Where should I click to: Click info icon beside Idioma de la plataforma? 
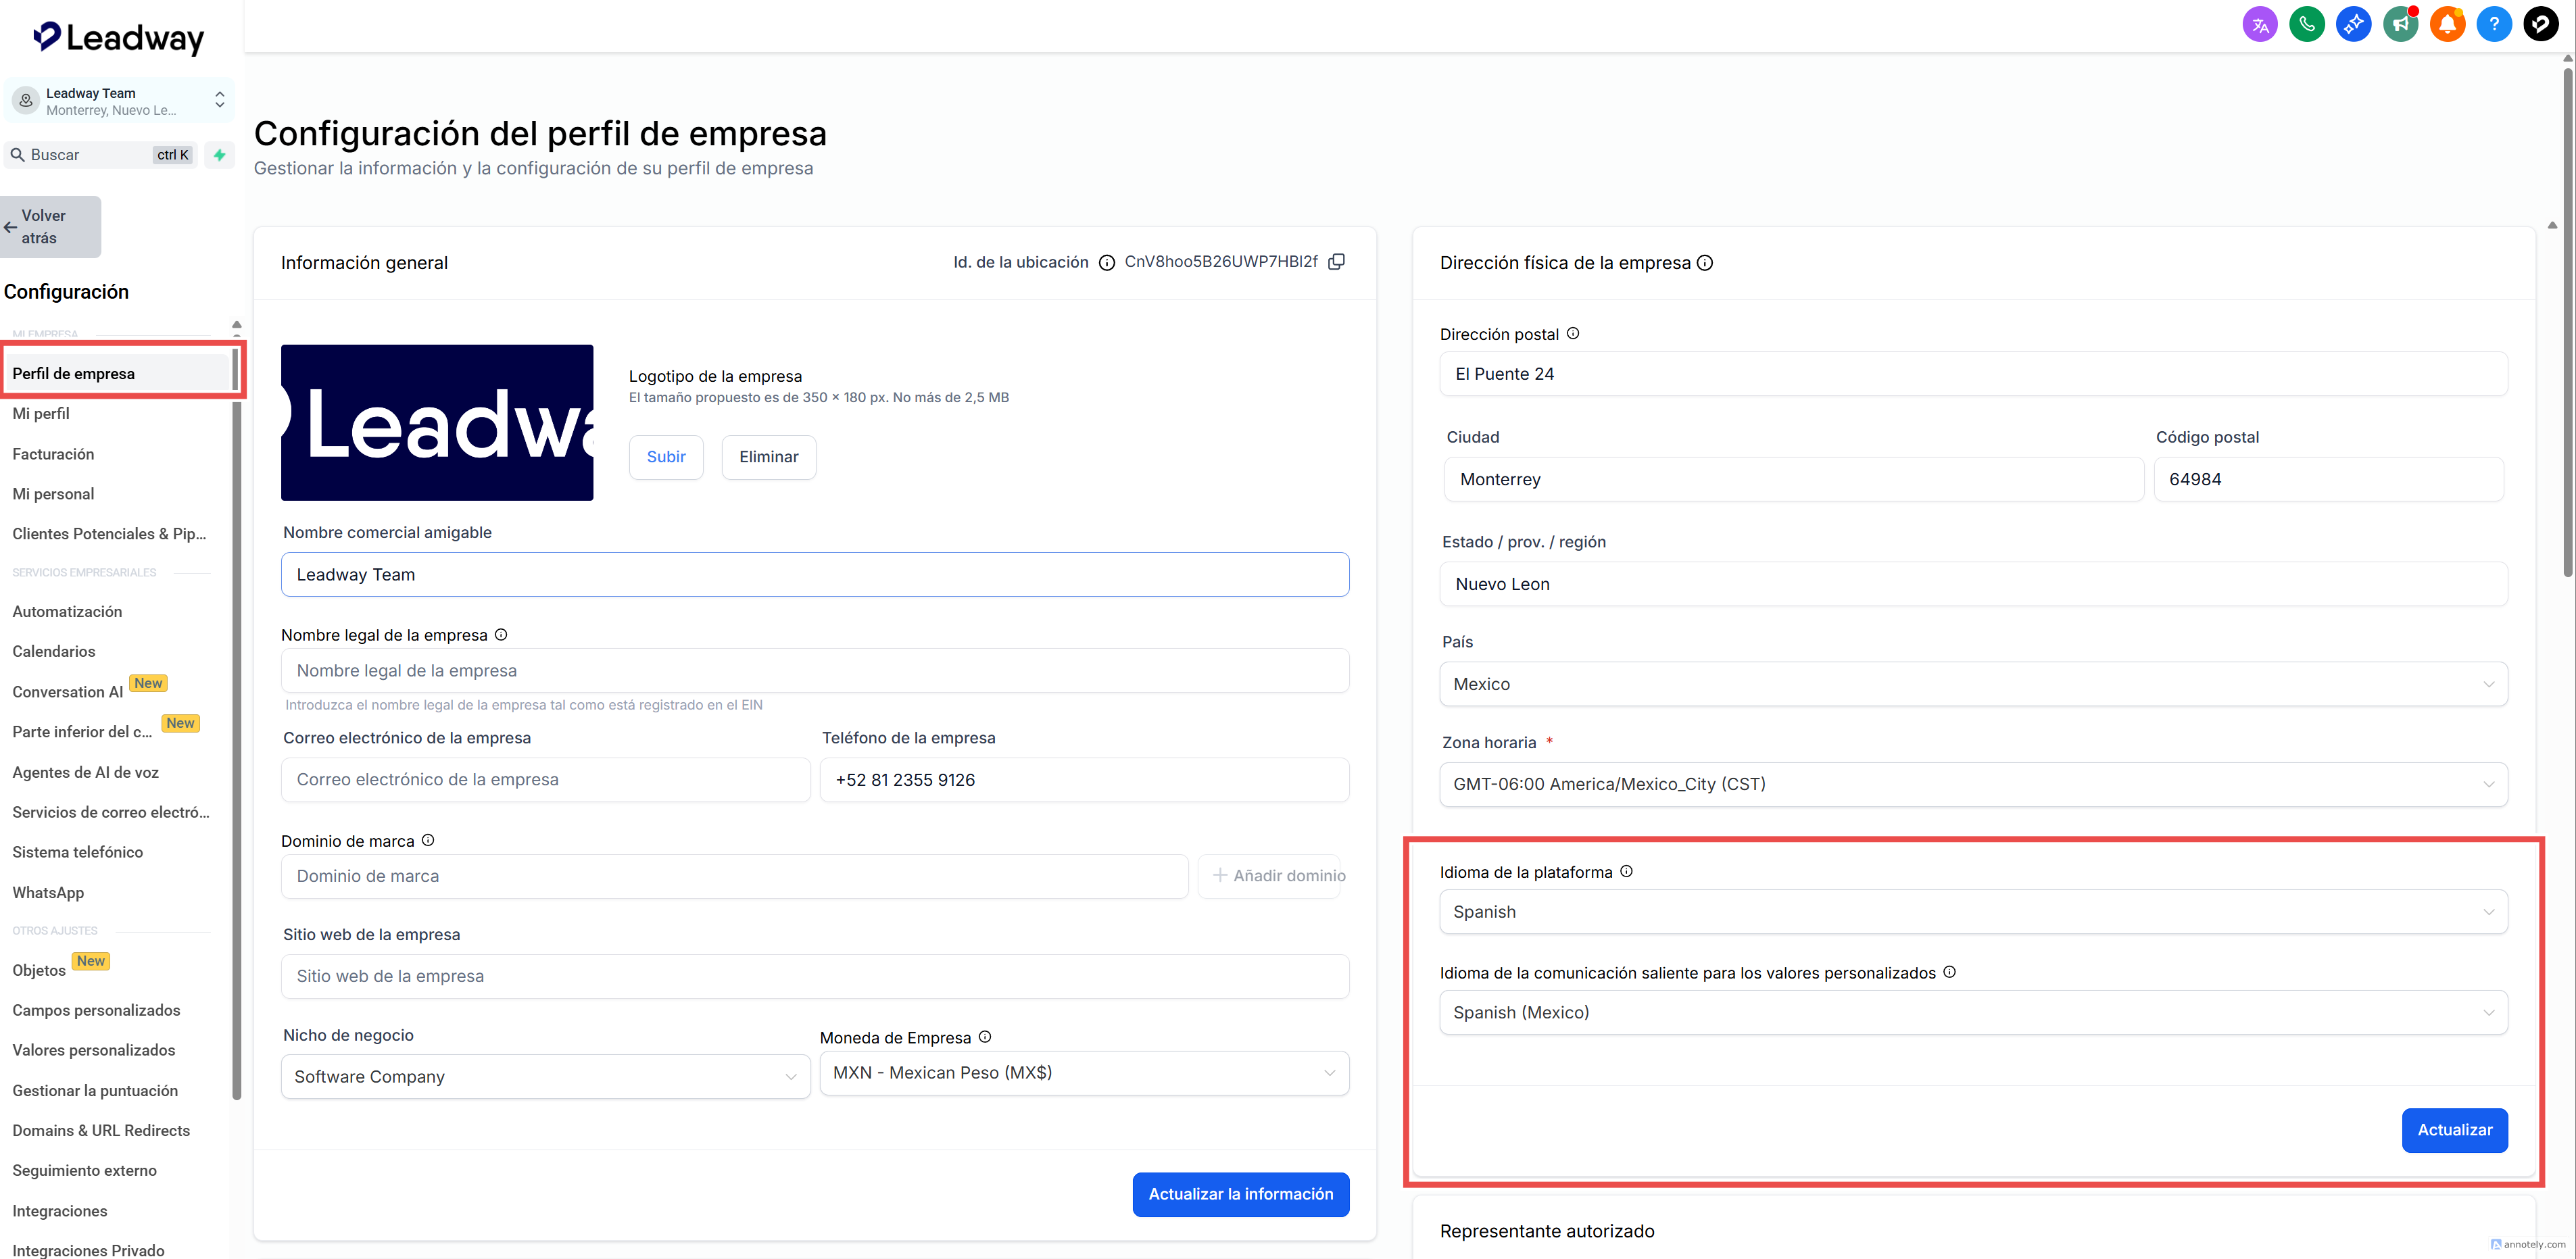pos(1626,871)
